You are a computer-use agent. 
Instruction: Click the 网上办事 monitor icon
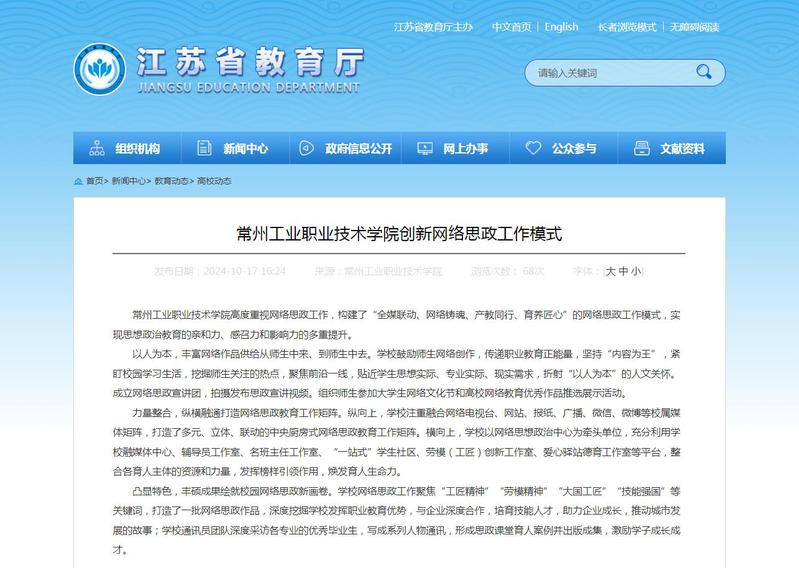[x=424, y=149]
